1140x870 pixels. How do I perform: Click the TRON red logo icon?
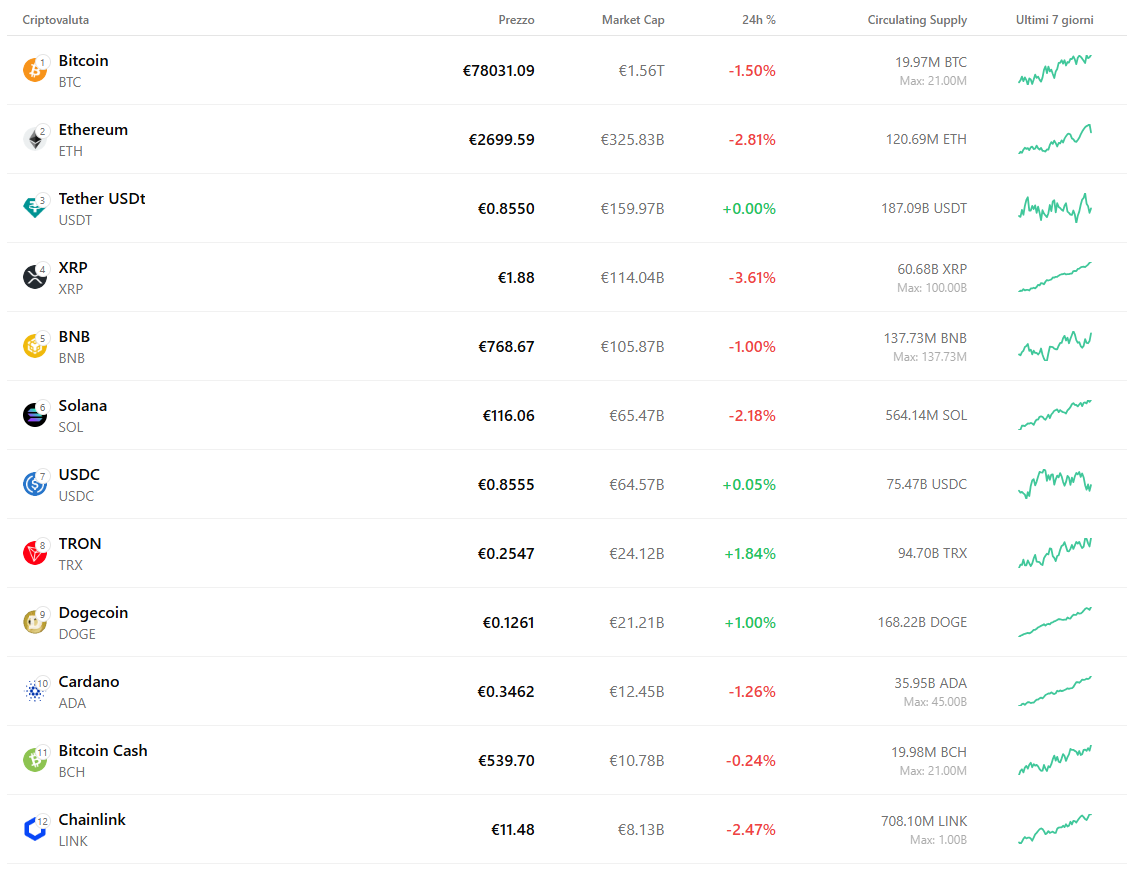34,553
